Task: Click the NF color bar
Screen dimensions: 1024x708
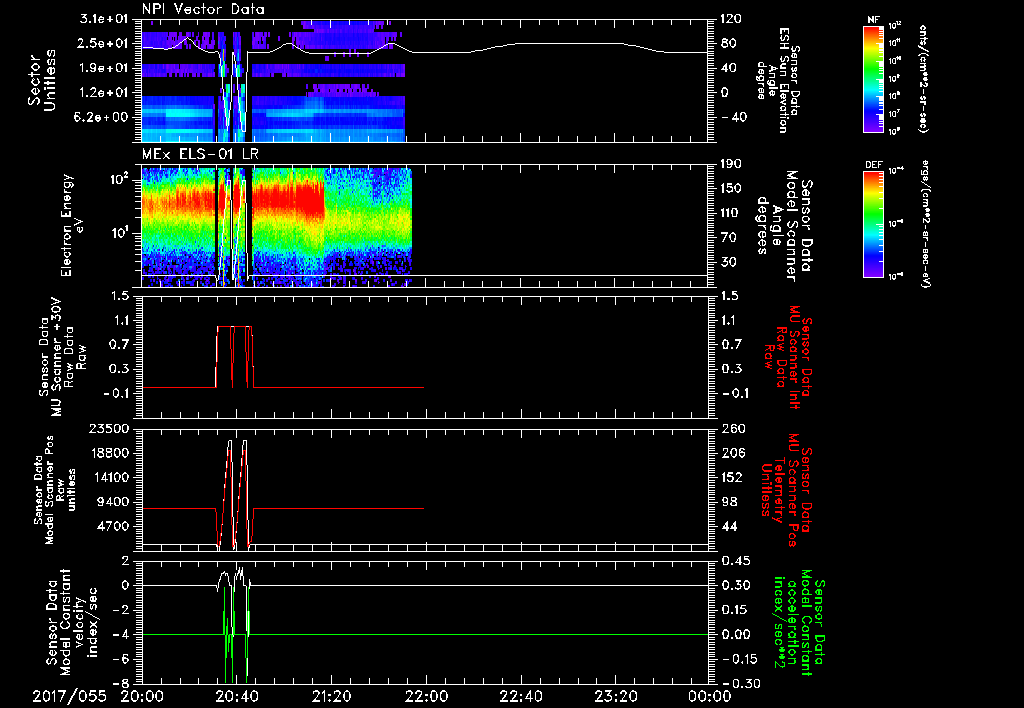Action: pyautogui.click(x=873, y=79)
